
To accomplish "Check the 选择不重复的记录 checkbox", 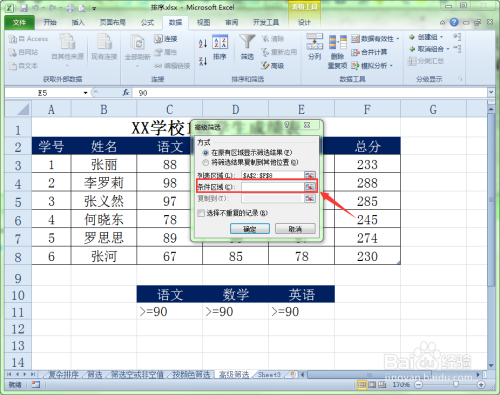I will tap(201, 213).
